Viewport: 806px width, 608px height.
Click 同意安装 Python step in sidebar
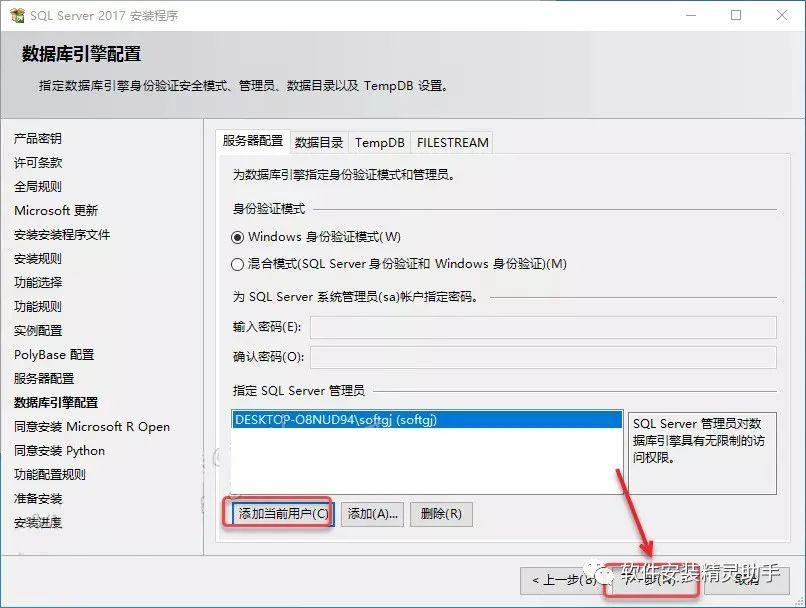(x=60, y=451)
